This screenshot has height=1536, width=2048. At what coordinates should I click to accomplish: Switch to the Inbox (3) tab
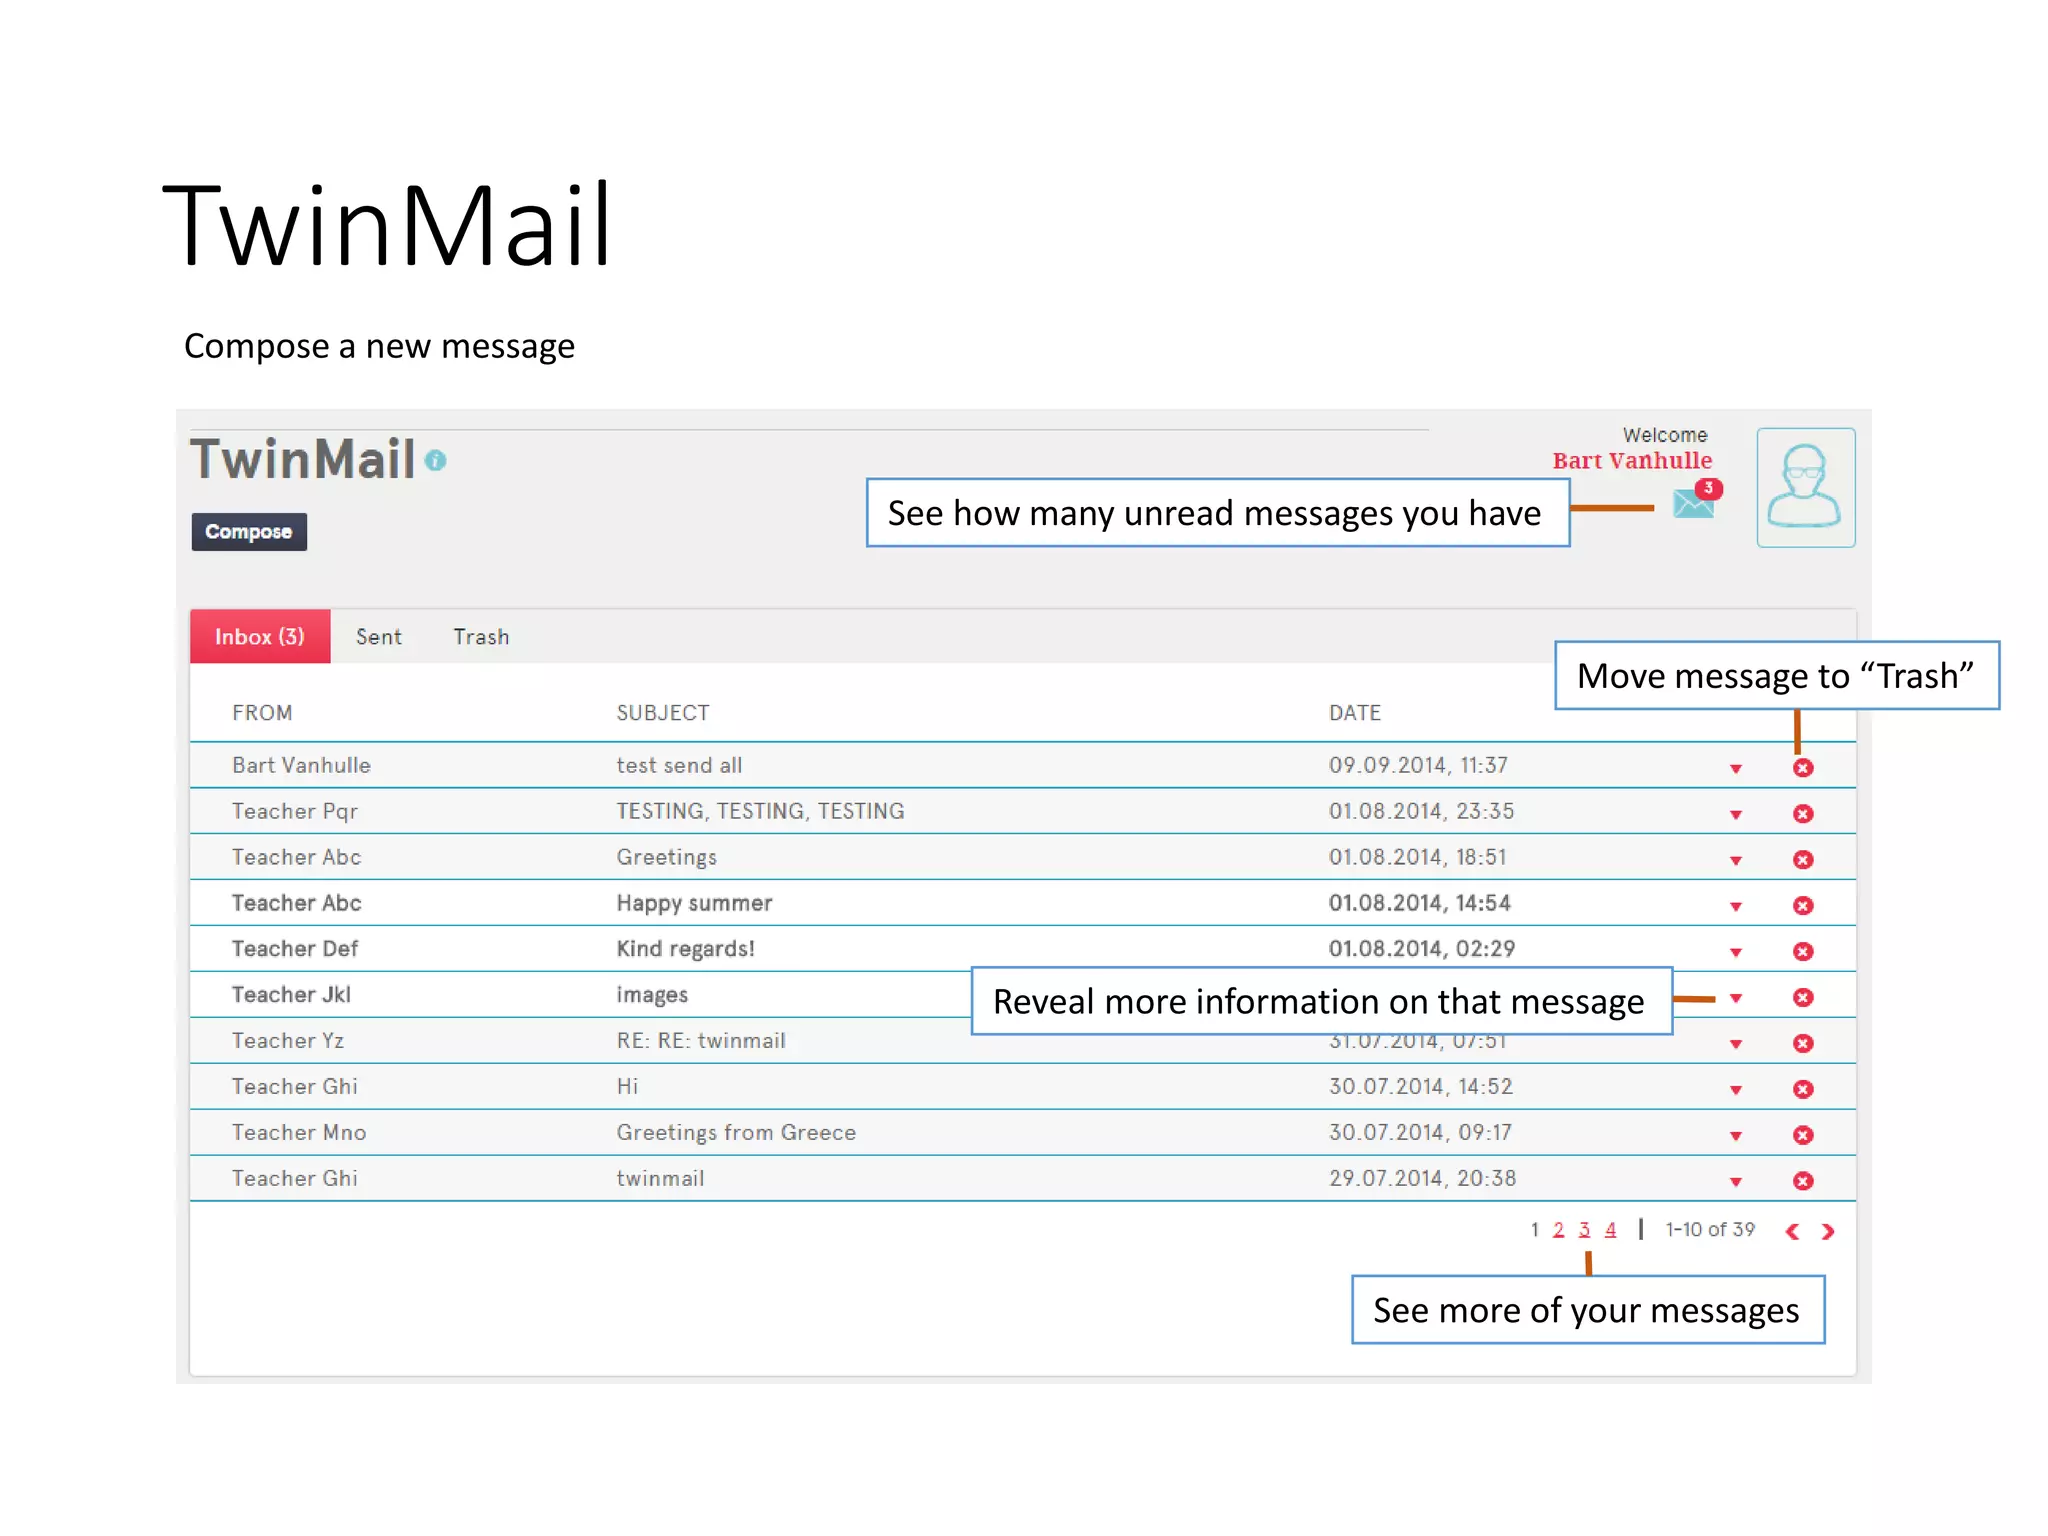(x=260, y=636)
